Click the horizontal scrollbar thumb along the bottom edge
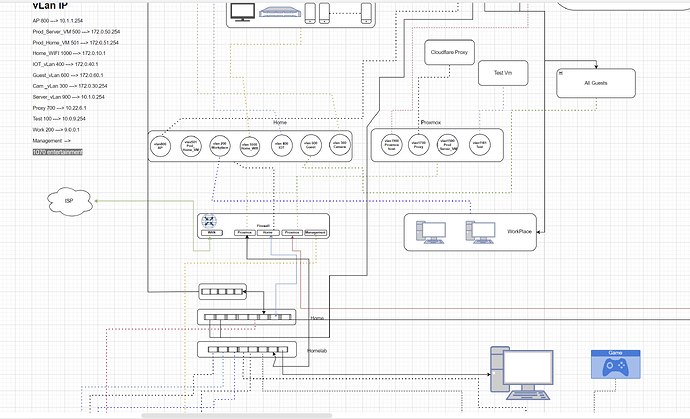 coord(237,415)
